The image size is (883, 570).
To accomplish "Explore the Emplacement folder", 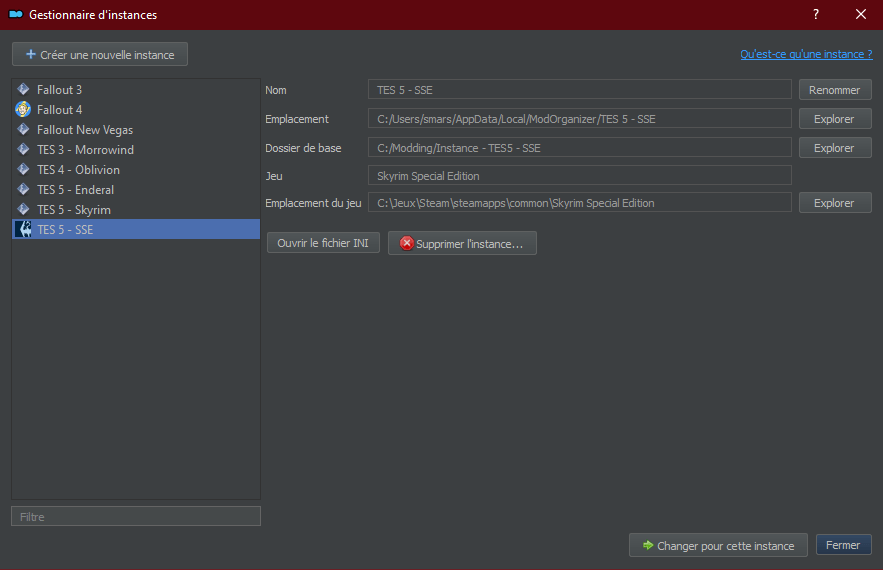I will click(x=835, y=119).
